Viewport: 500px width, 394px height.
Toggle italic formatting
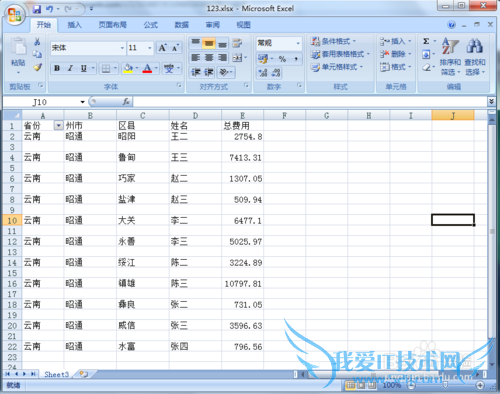click(x=70, y=68)
